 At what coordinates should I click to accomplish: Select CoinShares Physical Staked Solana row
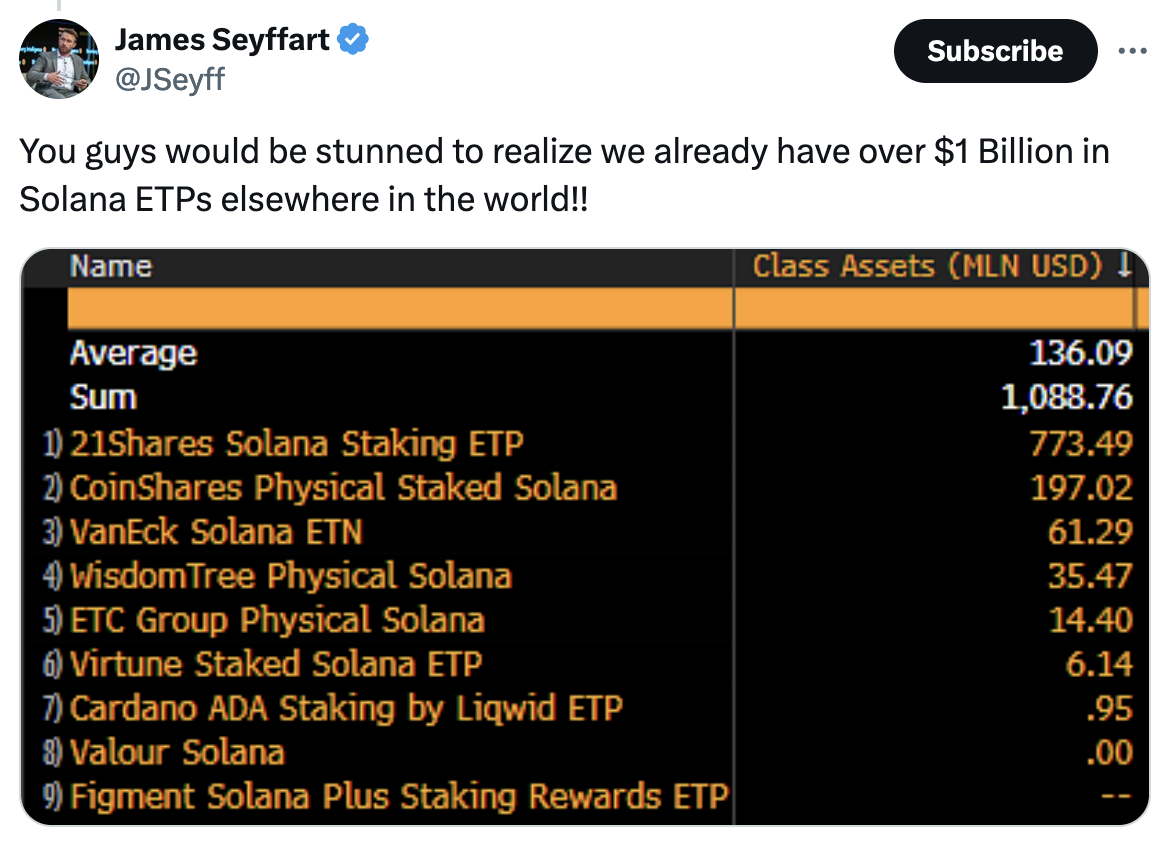click(343, 488)
